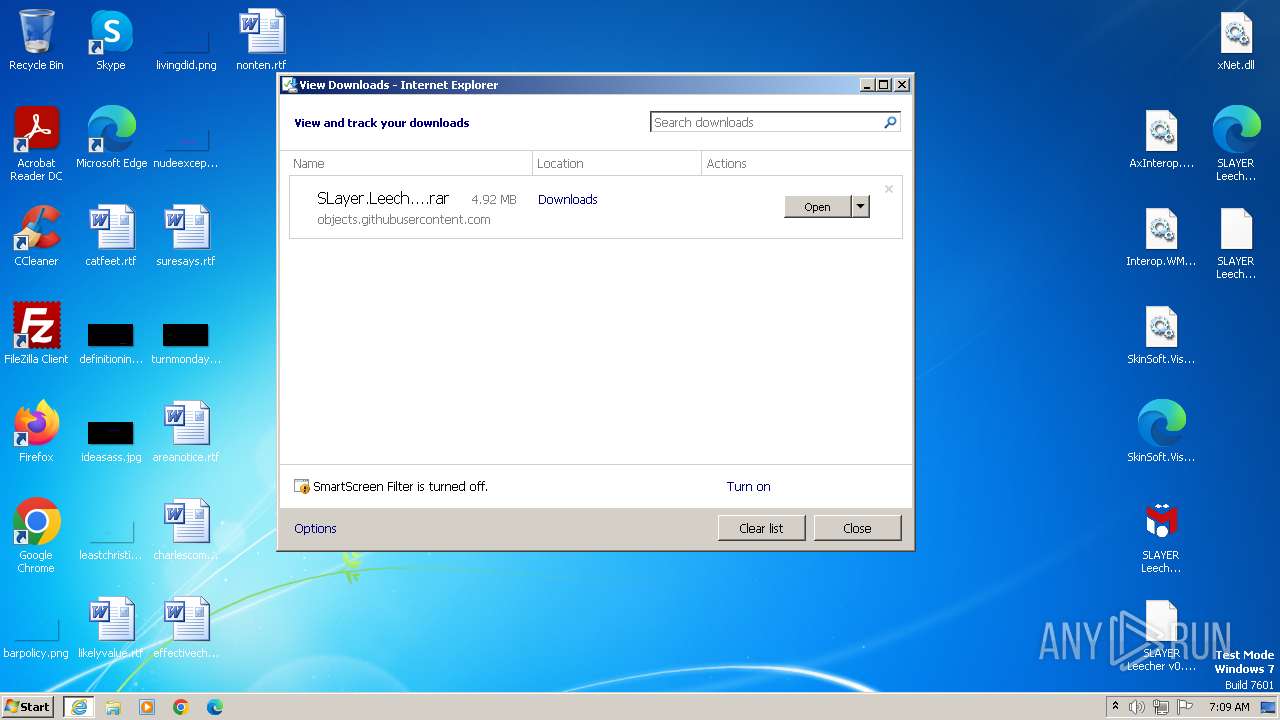The image size is (1280, 720).
Task: Open the Start menu
Action: (28, 707)
